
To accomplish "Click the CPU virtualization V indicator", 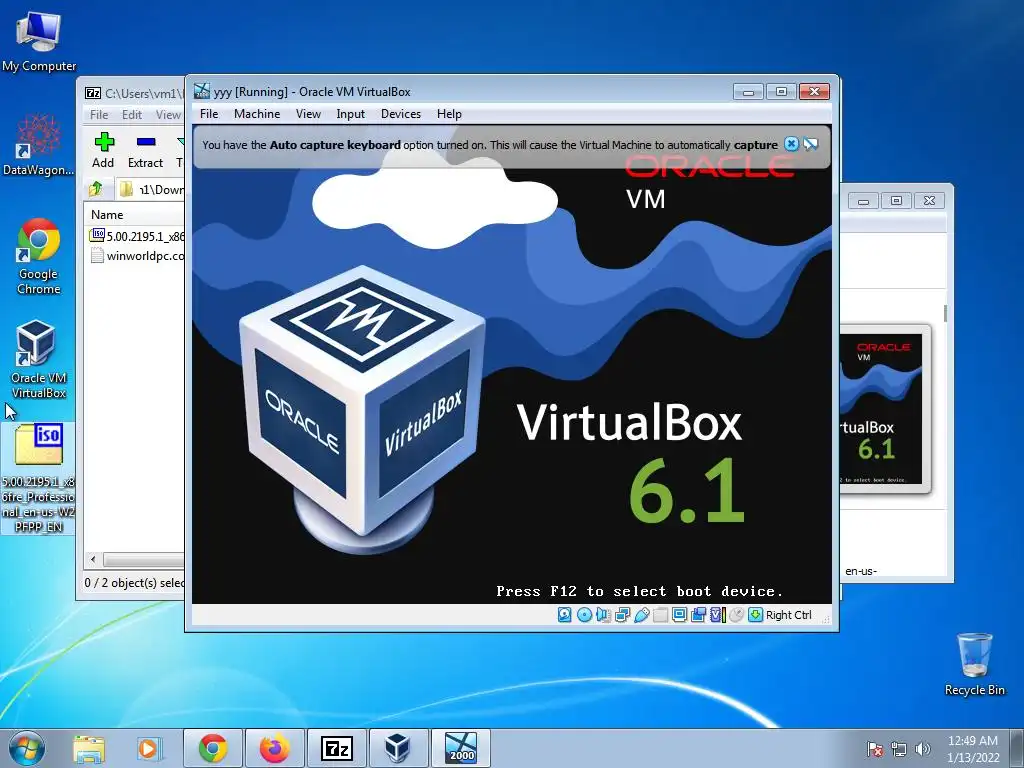I will pos(717,615).
